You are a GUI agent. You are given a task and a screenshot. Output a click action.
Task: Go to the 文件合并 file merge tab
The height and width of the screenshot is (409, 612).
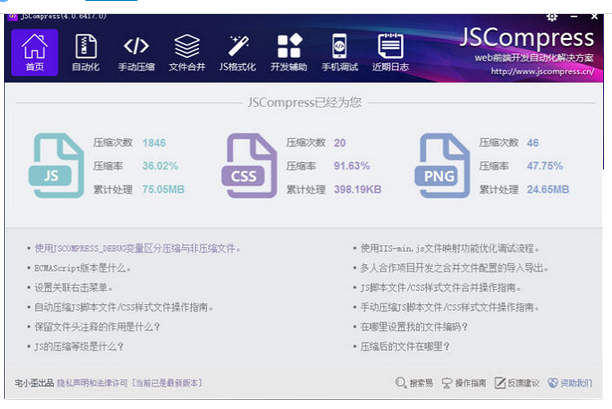click(187, 52)
